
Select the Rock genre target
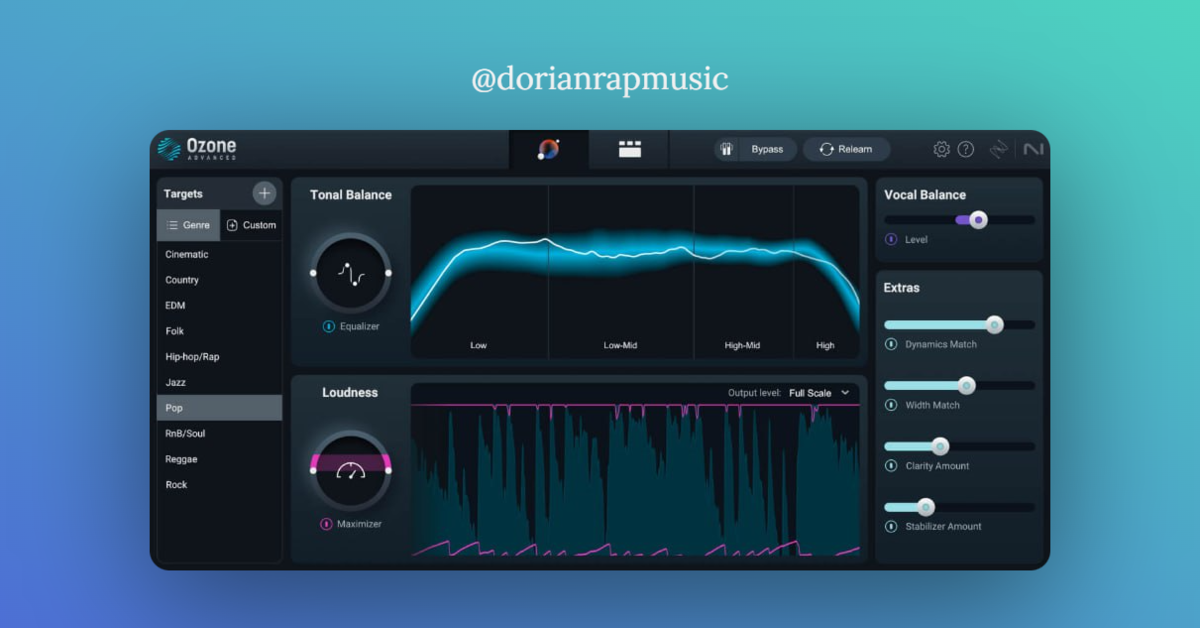pyautogui.click(x=219, y=484)
